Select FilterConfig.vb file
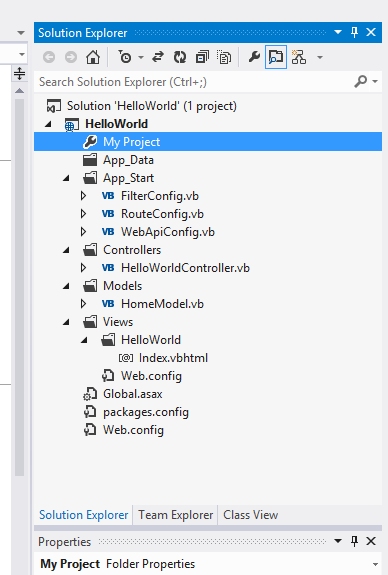Viewport: 388px width, 575px height. click(x=160, y=196)
